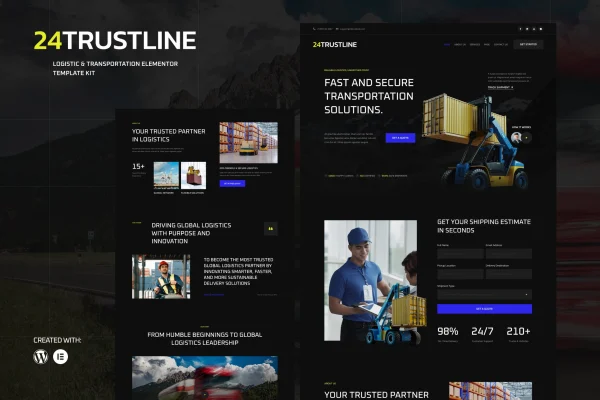The height and width of the screenshot is (400, 600).
Task: Click the WordPress logo icon
Action: (x=41, y=357)
